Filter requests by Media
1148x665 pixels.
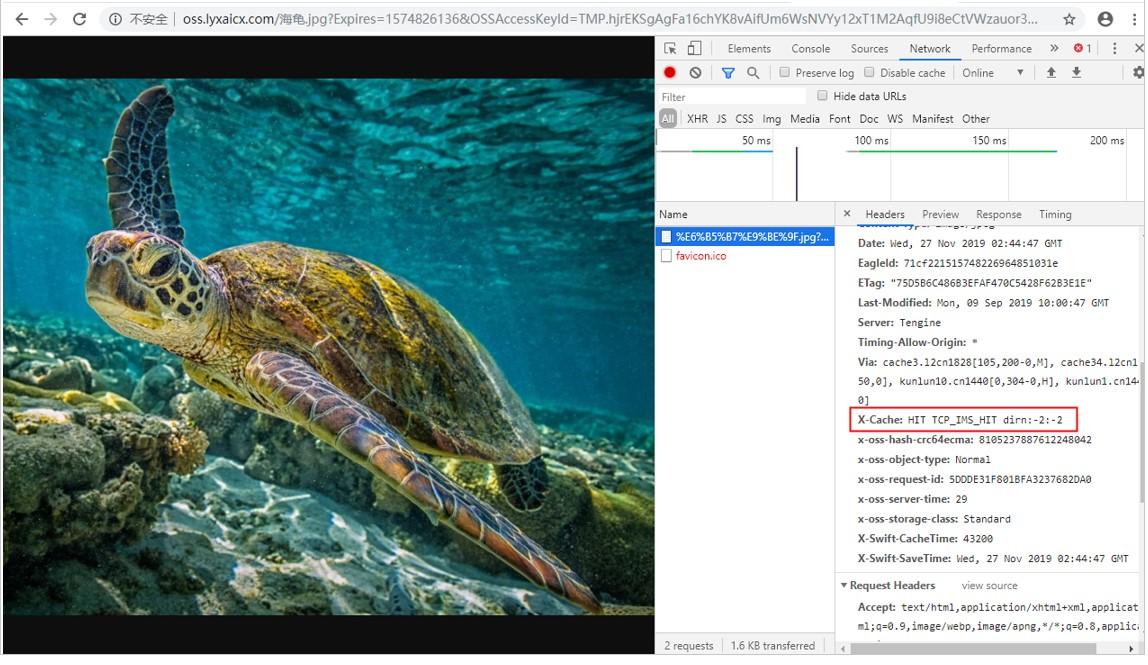(x=805, y=119)
